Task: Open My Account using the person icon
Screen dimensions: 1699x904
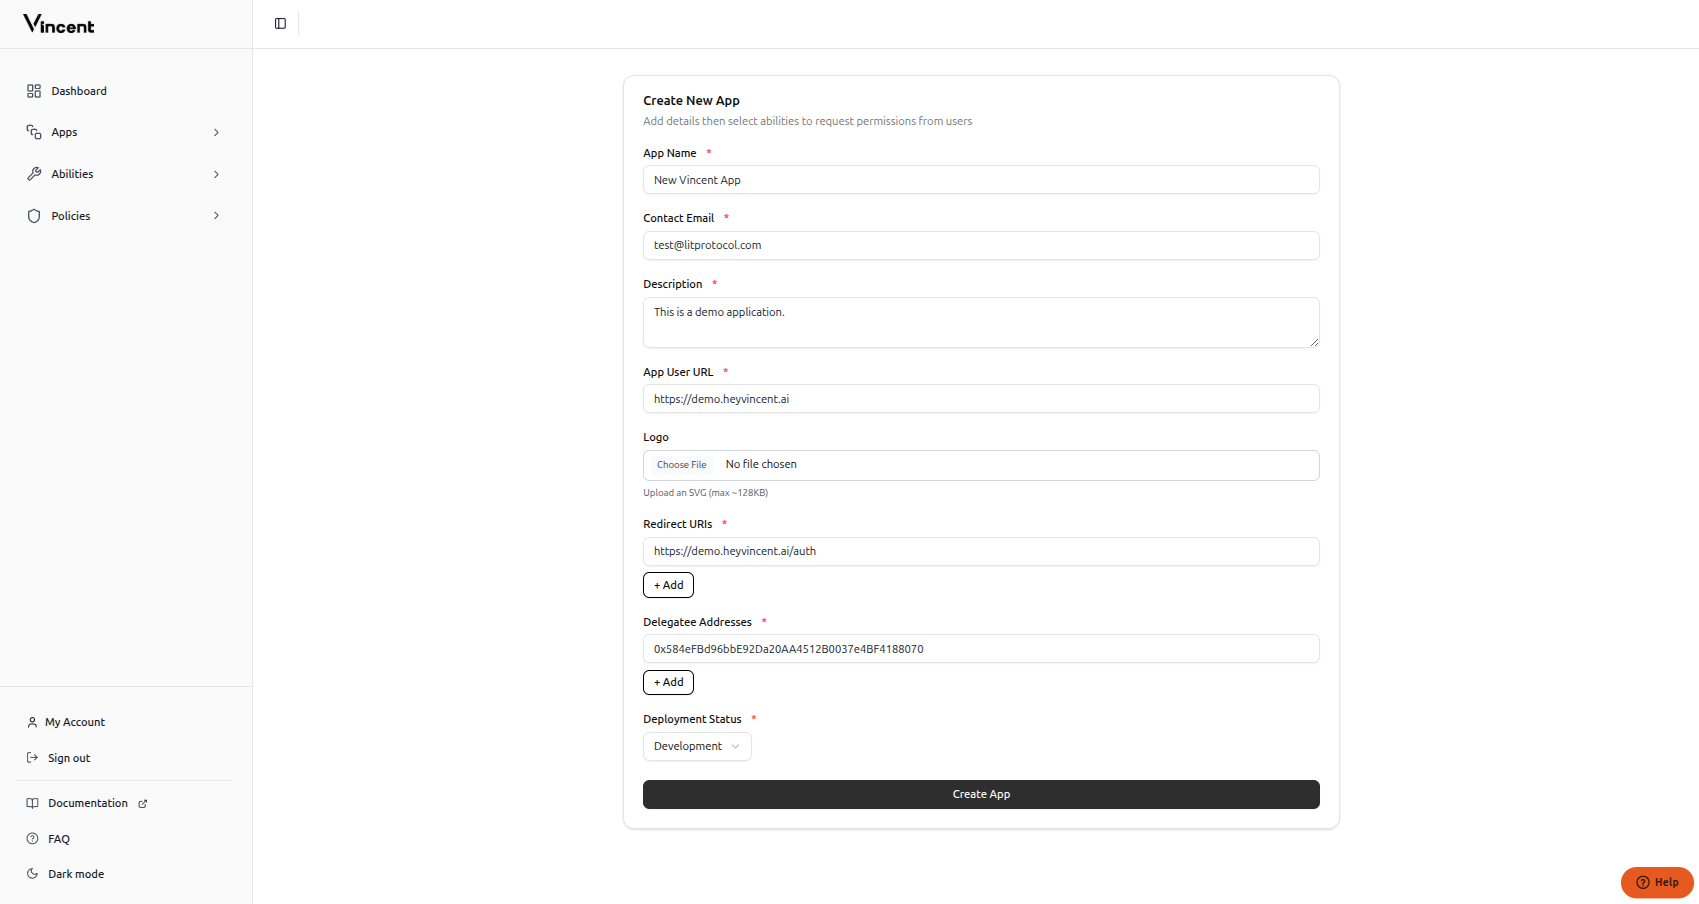Action: coord(33,721)
